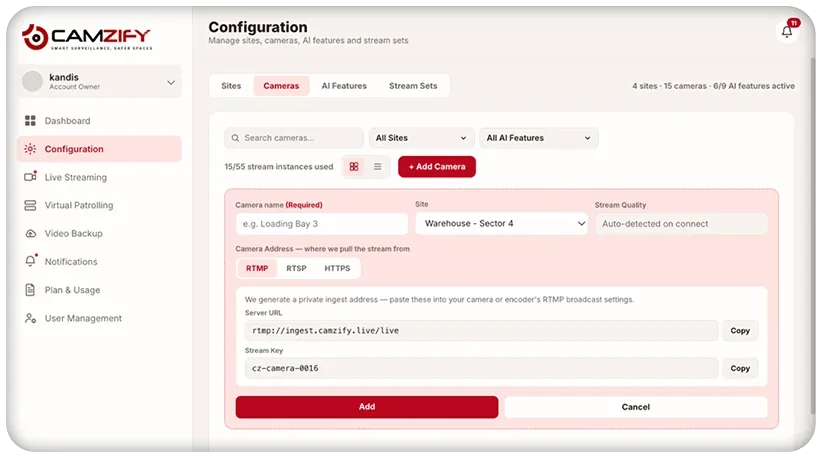Image resolution: width=821 pixels, height=462 pixels.
Task: Open Plan & Usage page
Action: (99, 290)
